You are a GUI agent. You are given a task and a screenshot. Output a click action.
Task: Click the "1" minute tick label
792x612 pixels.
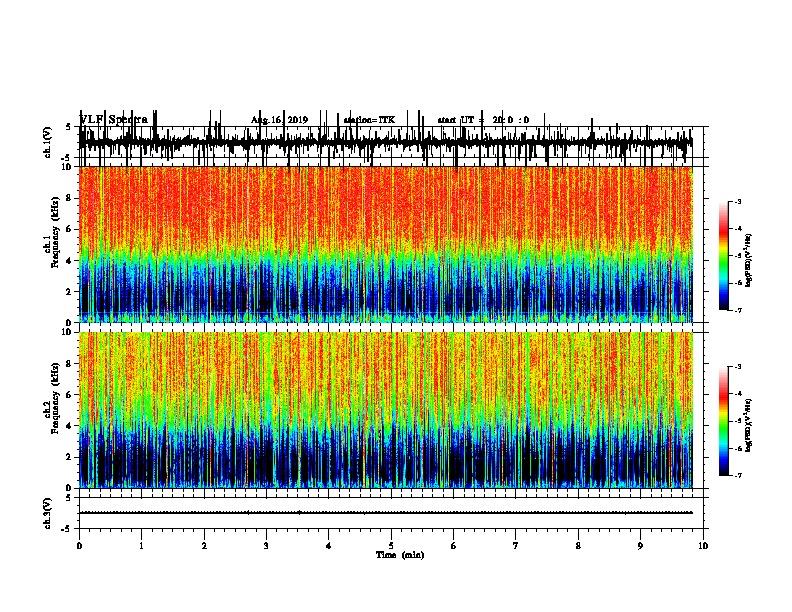pos(141,546)
